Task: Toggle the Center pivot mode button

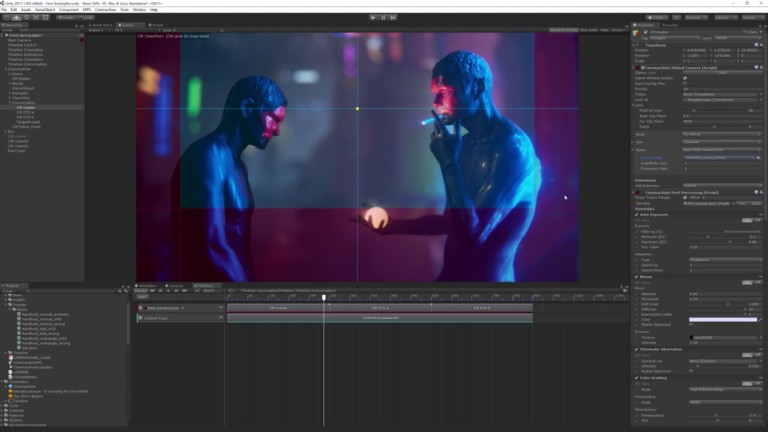Action: pyautogui.click(x=65, y=17)
